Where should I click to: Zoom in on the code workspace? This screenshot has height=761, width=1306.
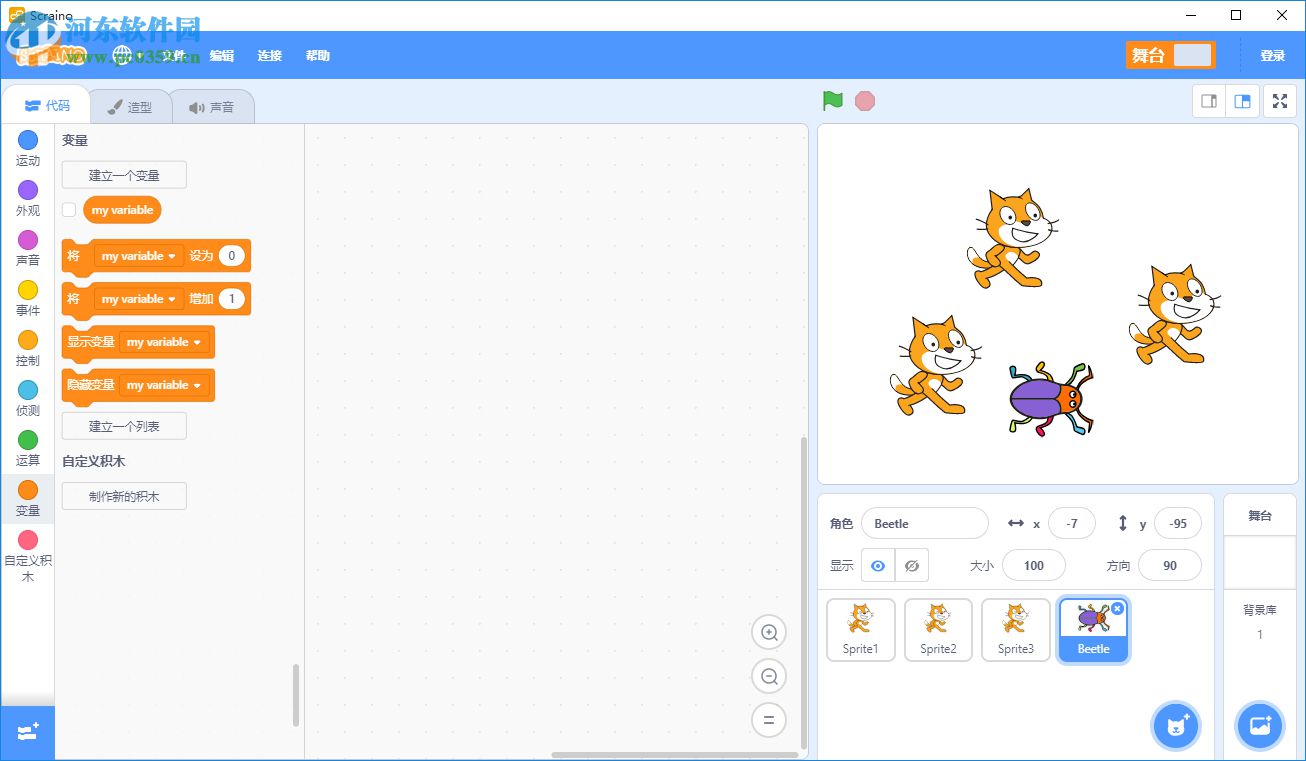(769, 632)
